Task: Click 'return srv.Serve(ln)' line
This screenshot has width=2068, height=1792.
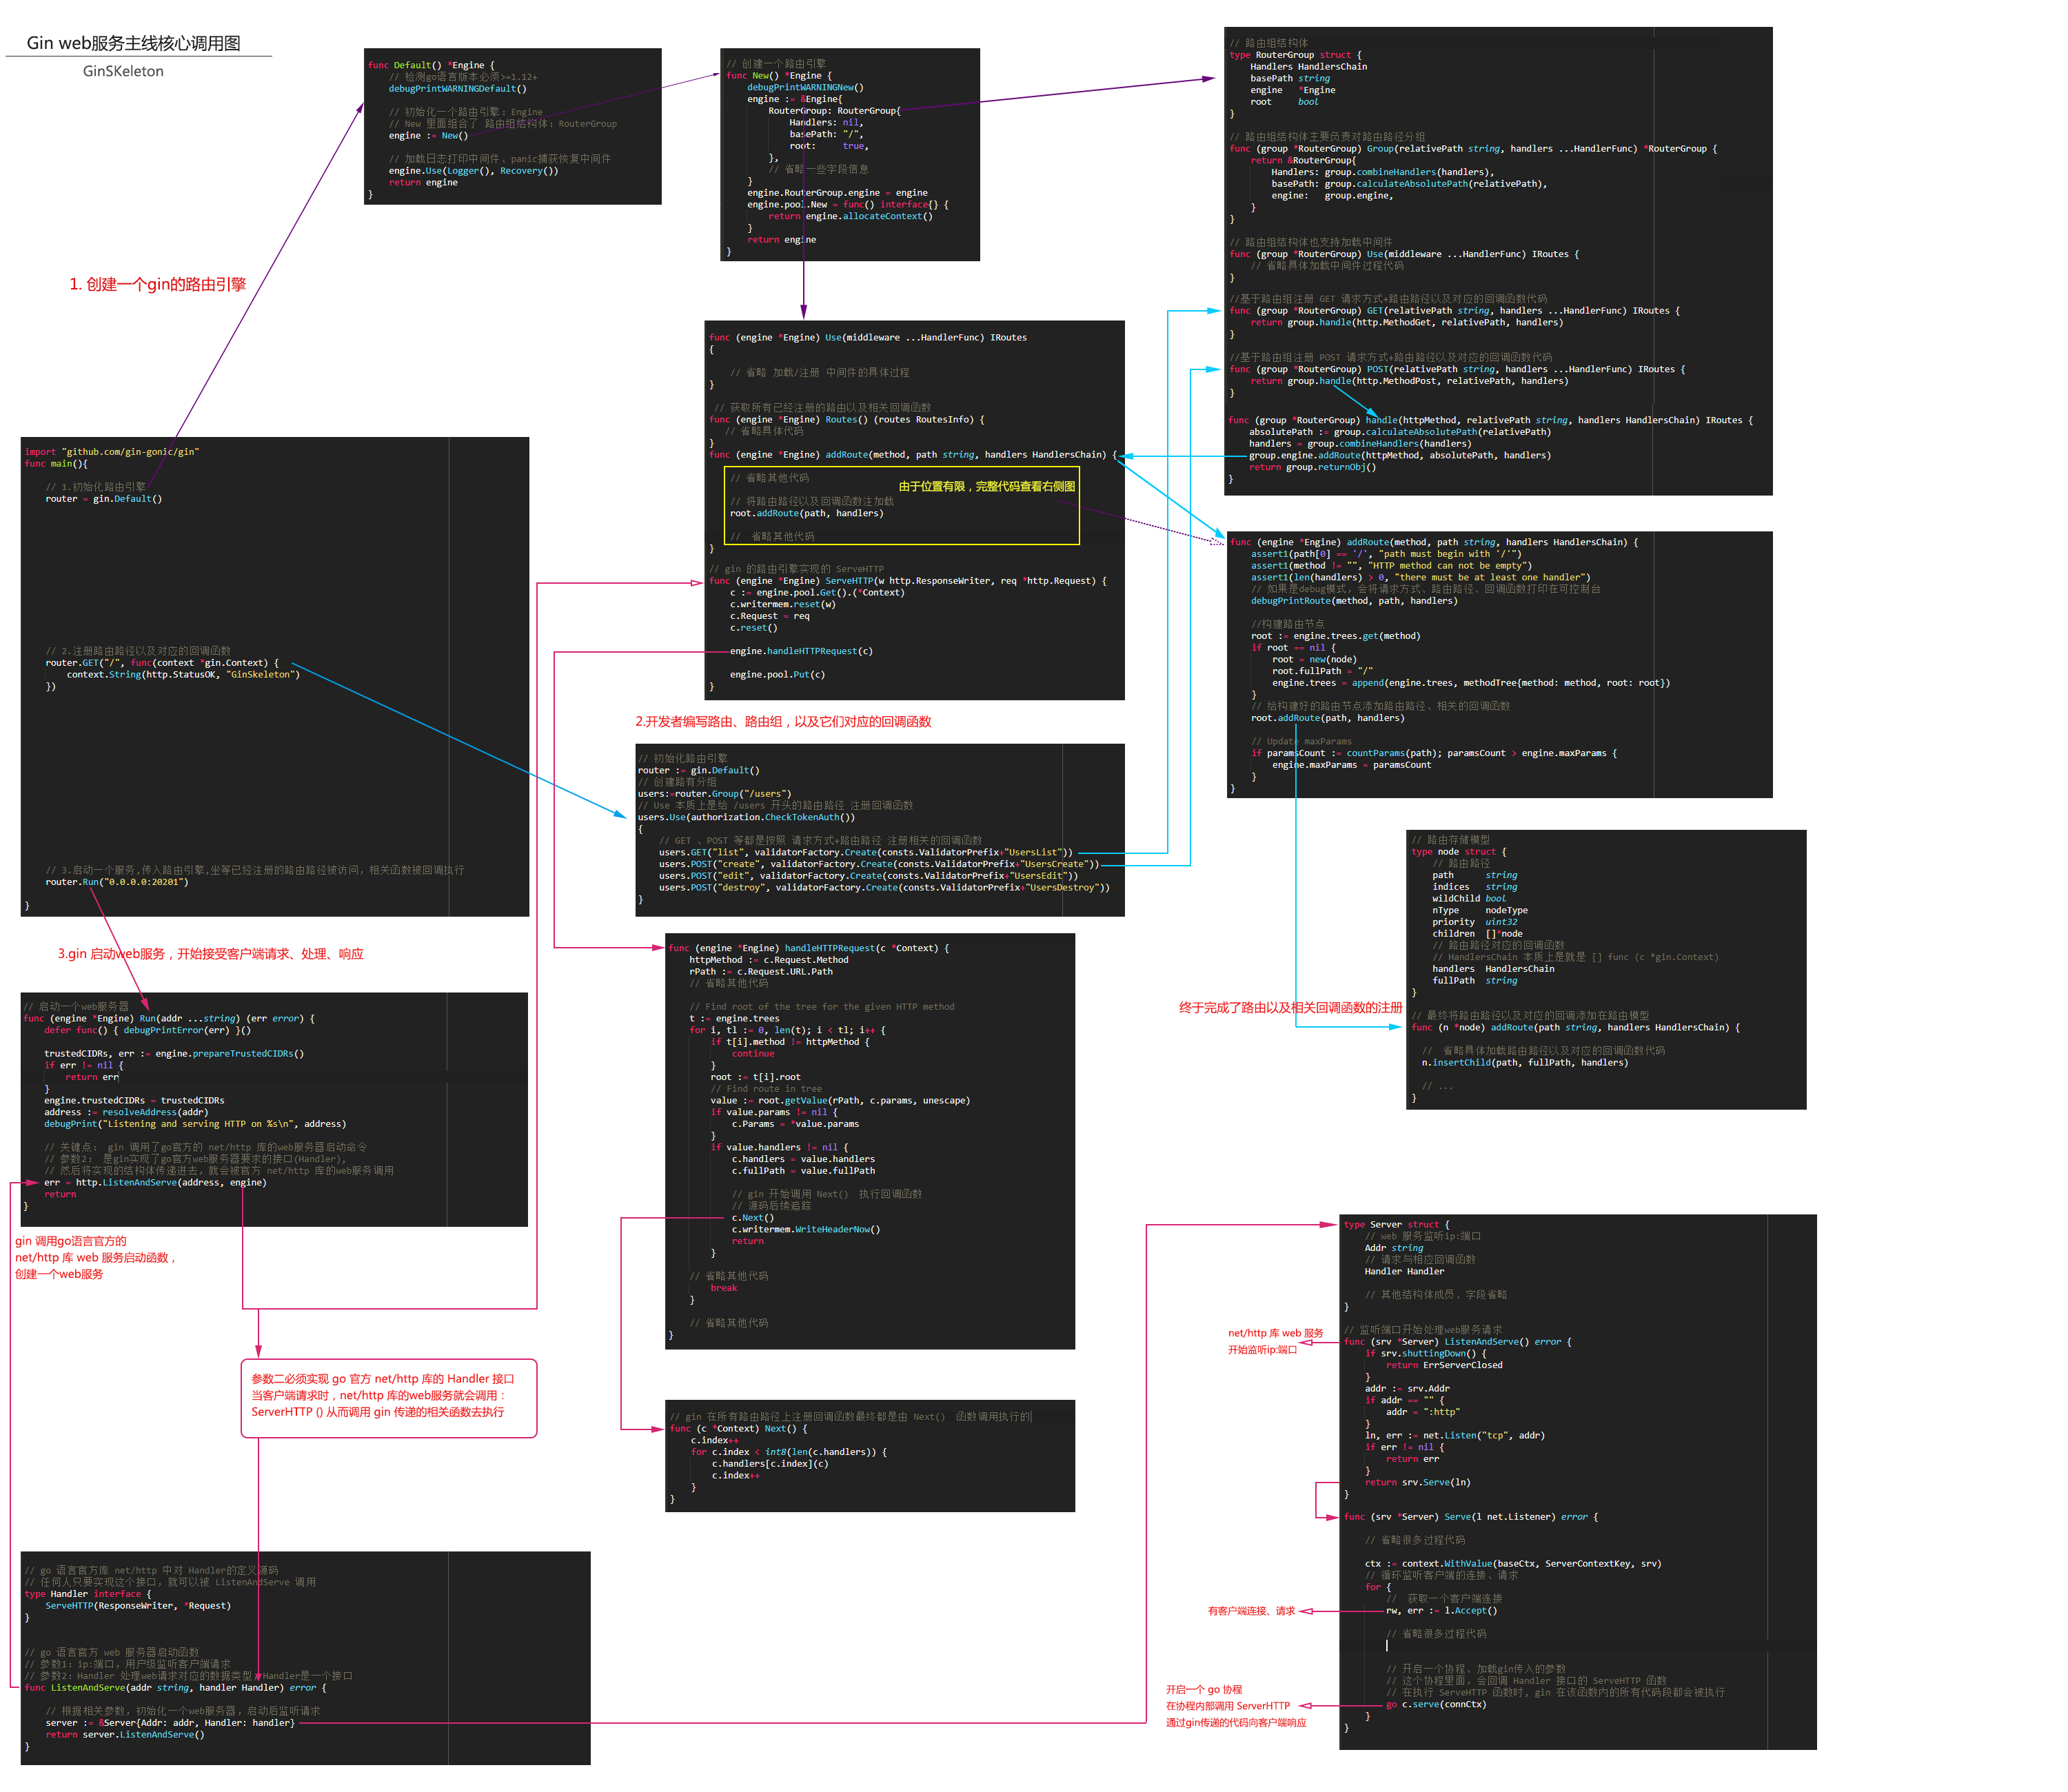Action: pyautogui.click(x=1417, y=1482)
